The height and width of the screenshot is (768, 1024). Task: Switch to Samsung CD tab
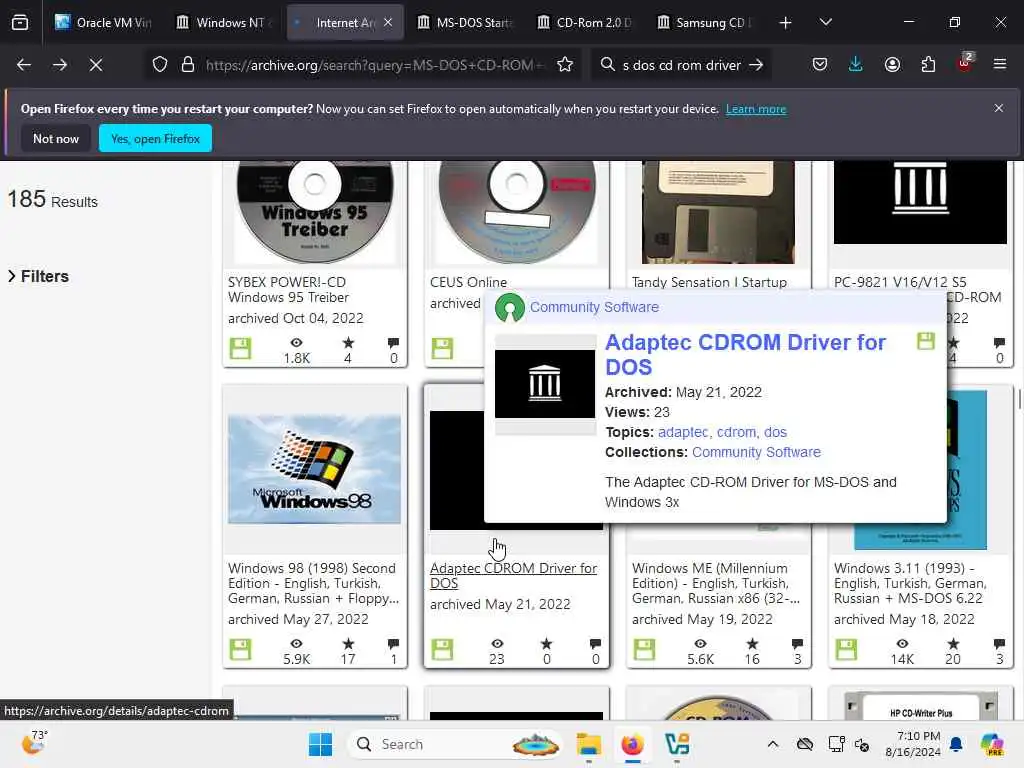click(705, 23)
